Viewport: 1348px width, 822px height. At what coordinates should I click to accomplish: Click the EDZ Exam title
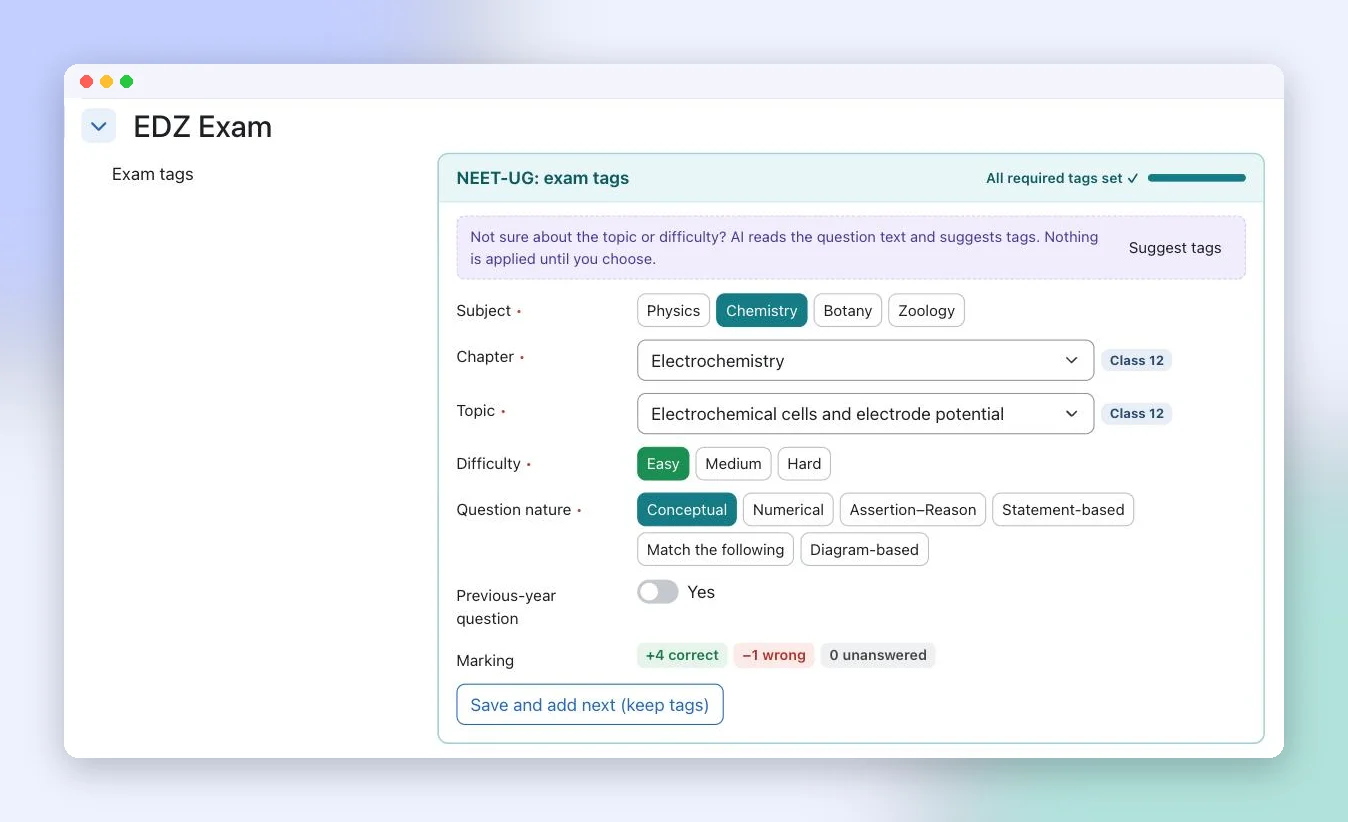[203, 127]
